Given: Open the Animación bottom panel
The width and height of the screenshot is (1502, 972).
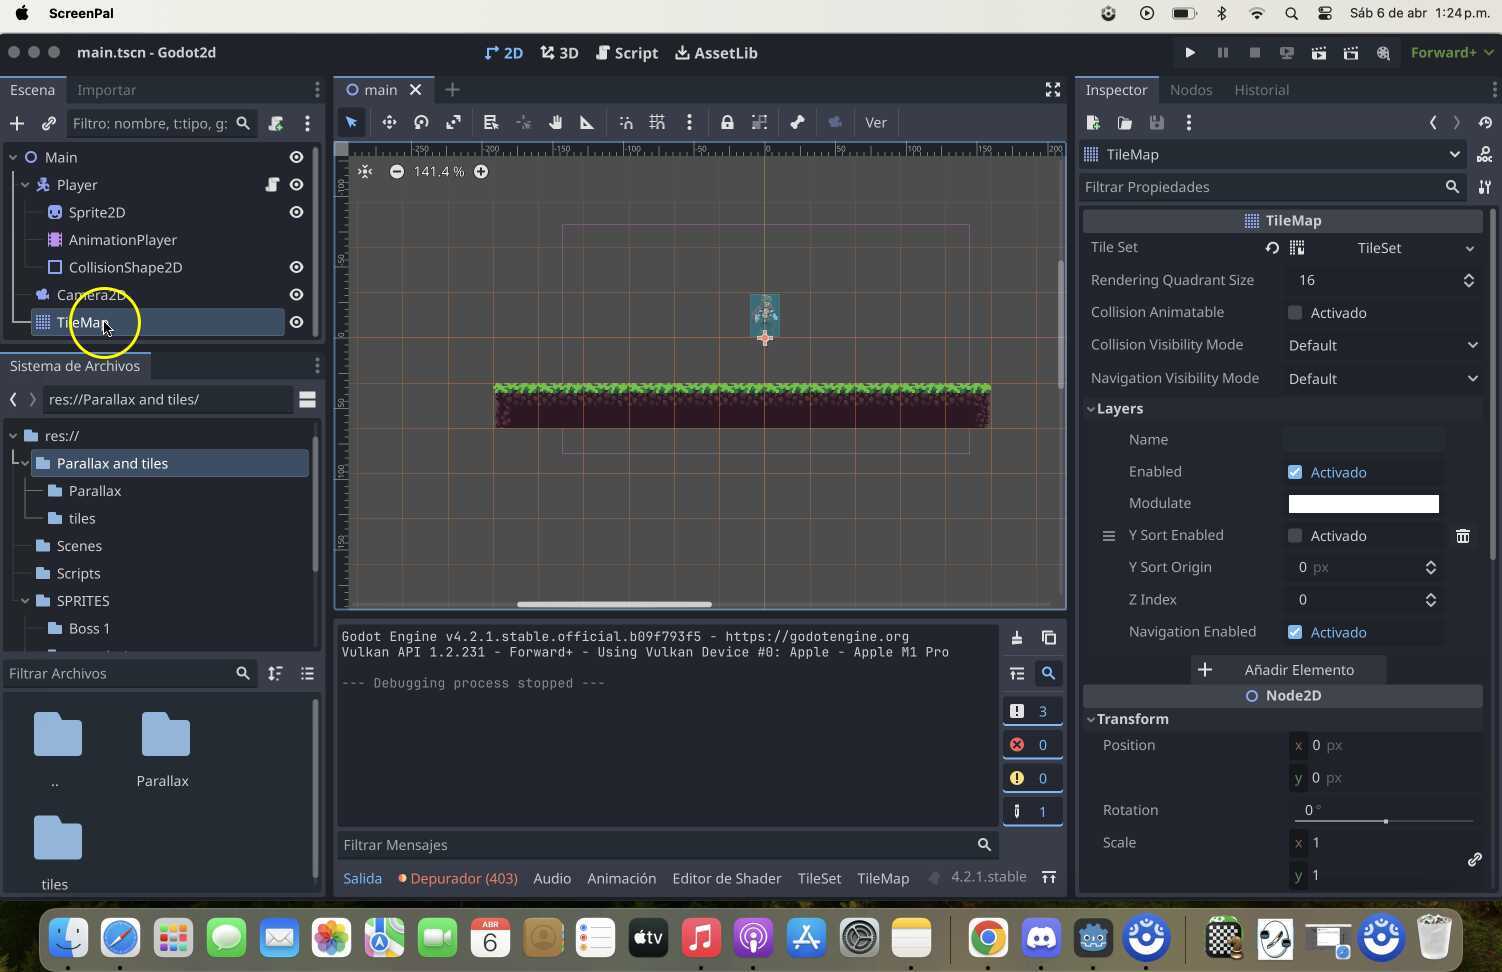Looking at the screenshot, I should (x=621, y=878).
